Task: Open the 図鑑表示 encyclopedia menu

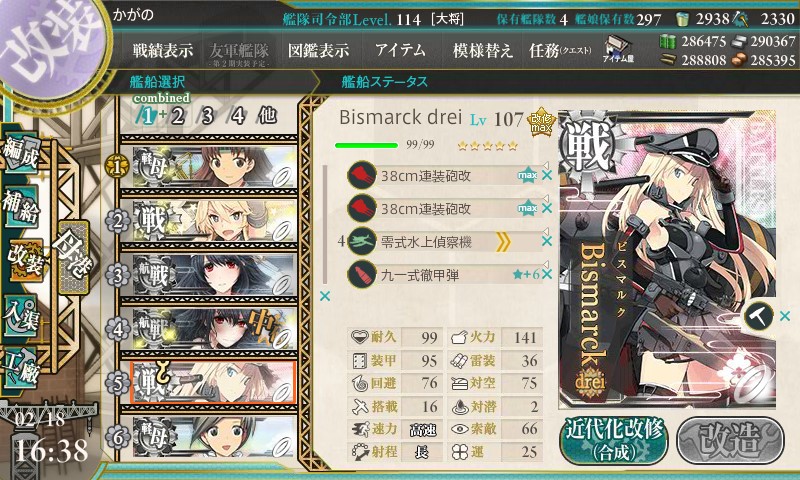Action: 318,50
